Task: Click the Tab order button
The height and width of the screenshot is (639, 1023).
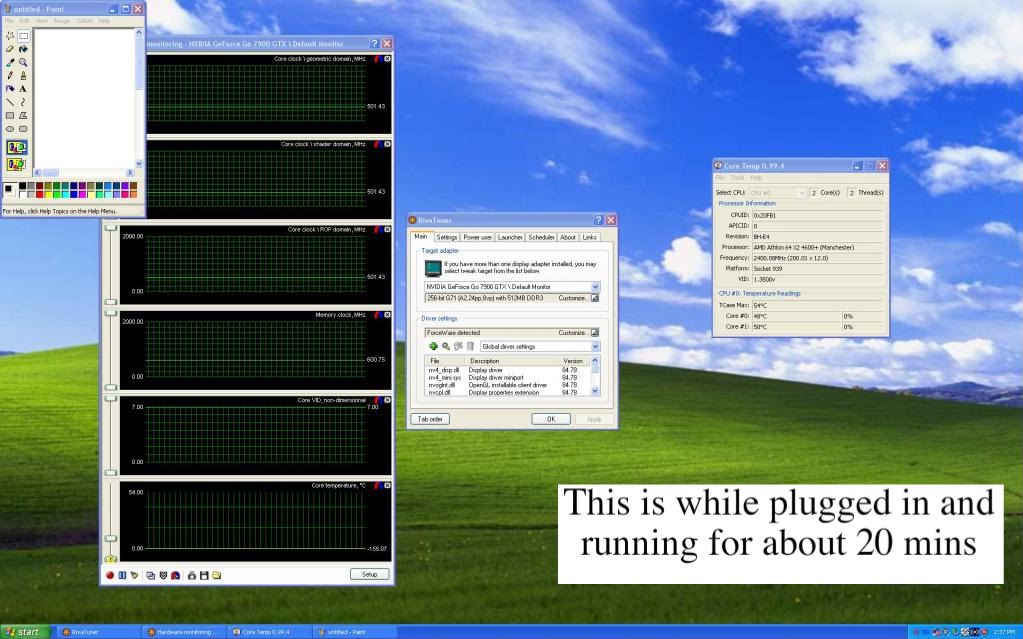Action: 430,419
